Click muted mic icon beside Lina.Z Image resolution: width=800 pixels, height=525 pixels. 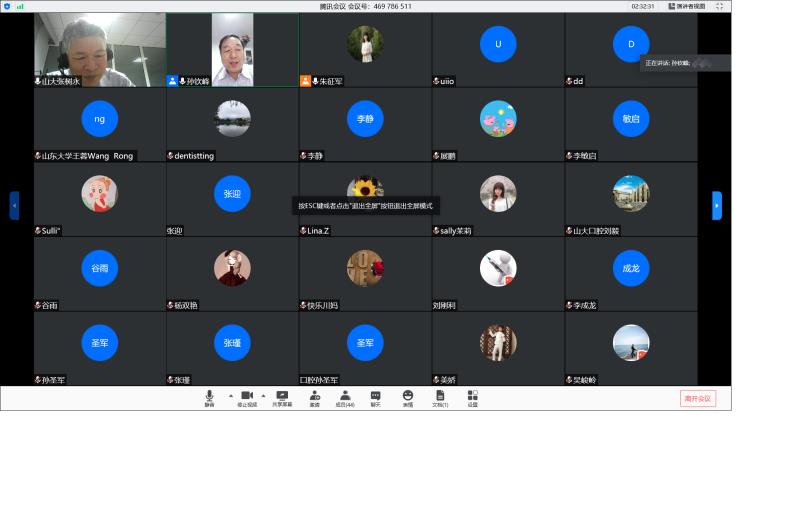[x=304, y=231]
